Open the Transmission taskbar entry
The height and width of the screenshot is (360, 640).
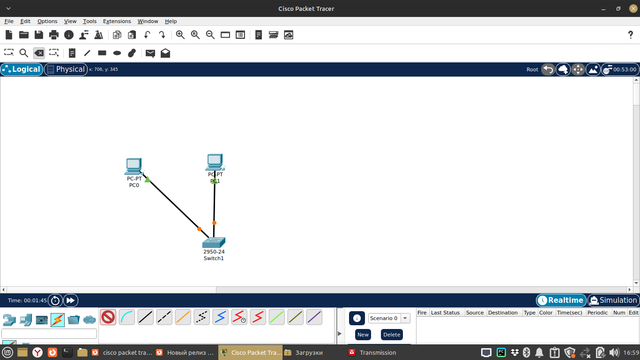[x=373, y=353]
